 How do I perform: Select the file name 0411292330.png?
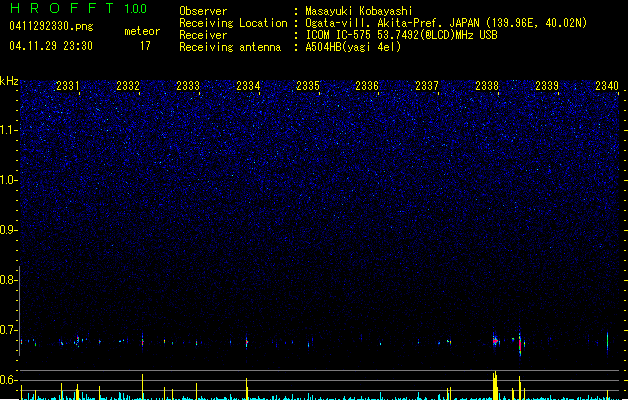coord(51,26)
